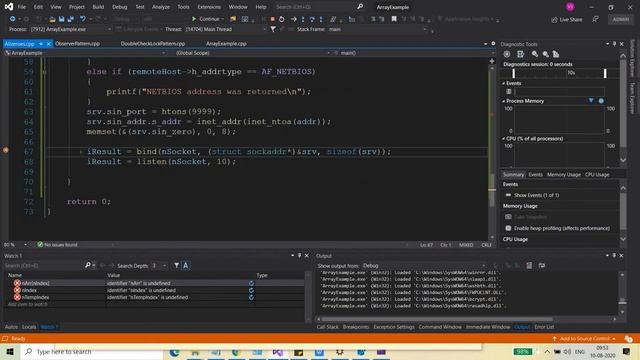The image size is (640, 360).
Task: Click the Show Next Statement arrow icon
Action: pyautogui.click(x=293, y=19)
